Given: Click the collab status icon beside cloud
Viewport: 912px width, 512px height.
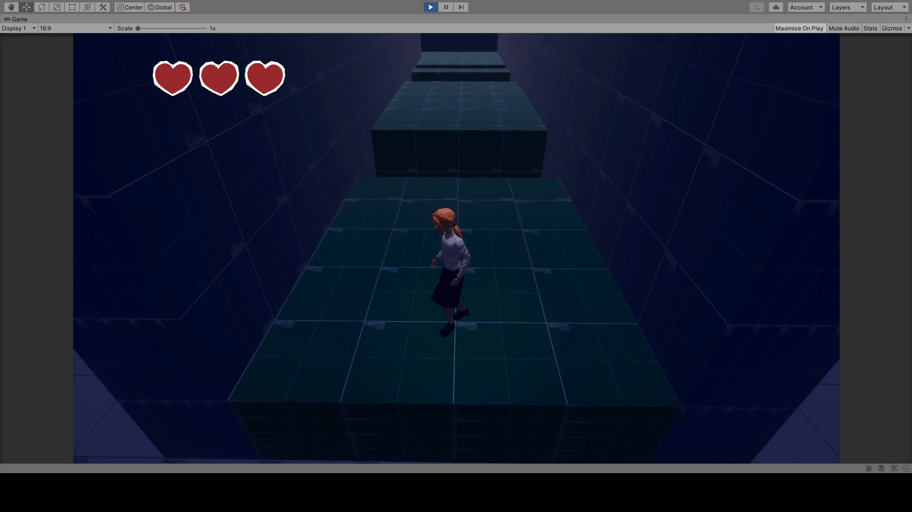Looking at the screenshot, I should pos(757,7).
